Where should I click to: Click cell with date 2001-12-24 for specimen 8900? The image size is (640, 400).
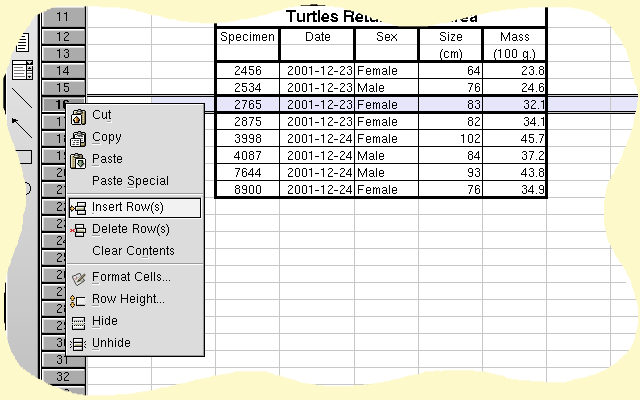coord(318,190)
